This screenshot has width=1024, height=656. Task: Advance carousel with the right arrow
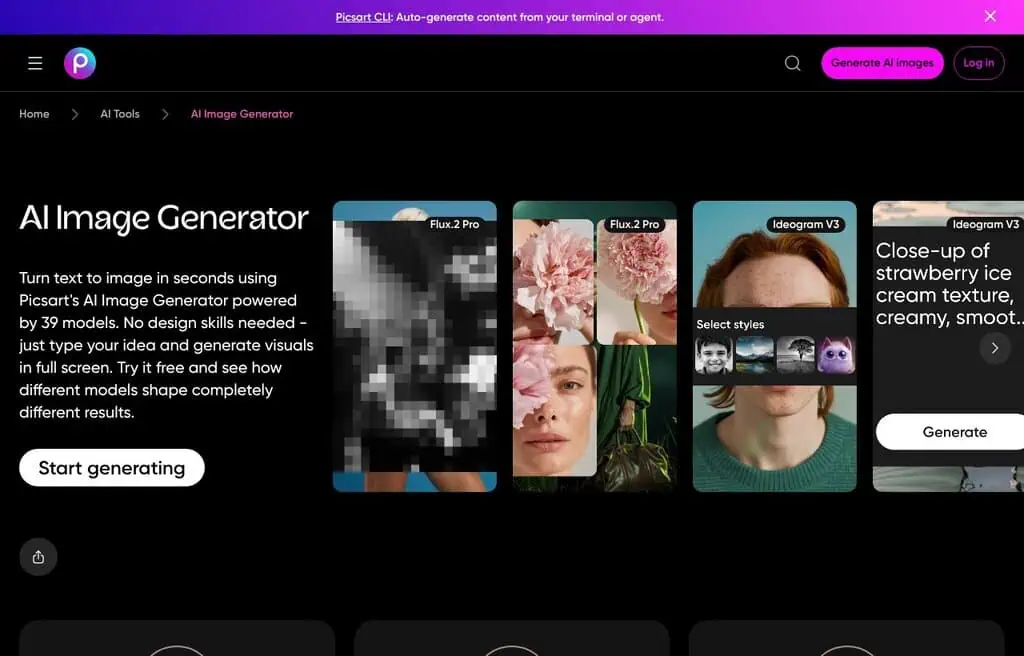click(x=995, y=348)
